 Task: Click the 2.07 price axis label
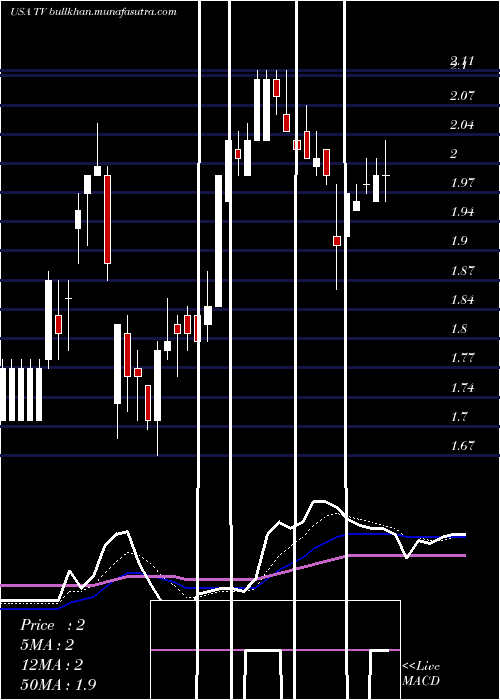click(462, 95)
